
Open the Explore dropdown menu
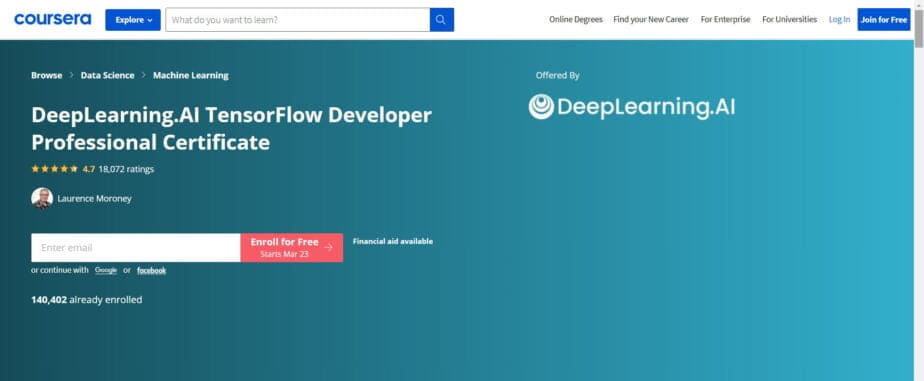point(133,20)
